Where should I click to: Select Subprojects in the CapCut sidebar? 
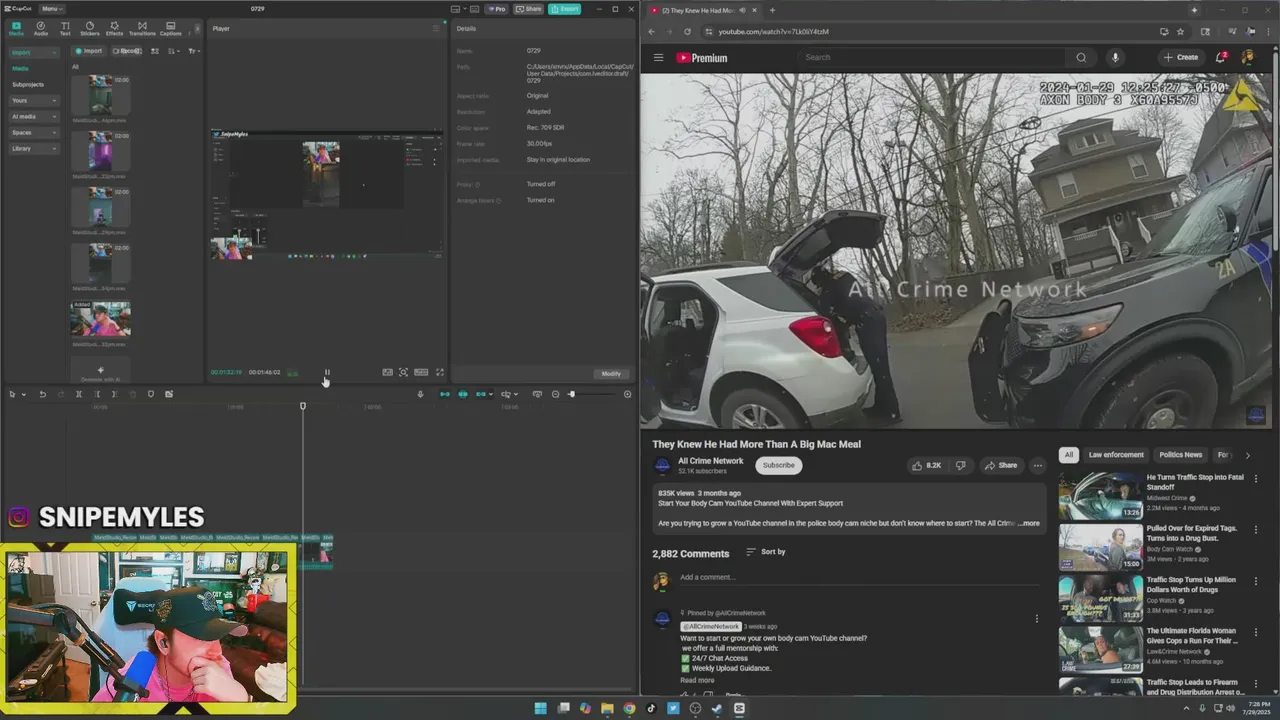pos(28,84)
